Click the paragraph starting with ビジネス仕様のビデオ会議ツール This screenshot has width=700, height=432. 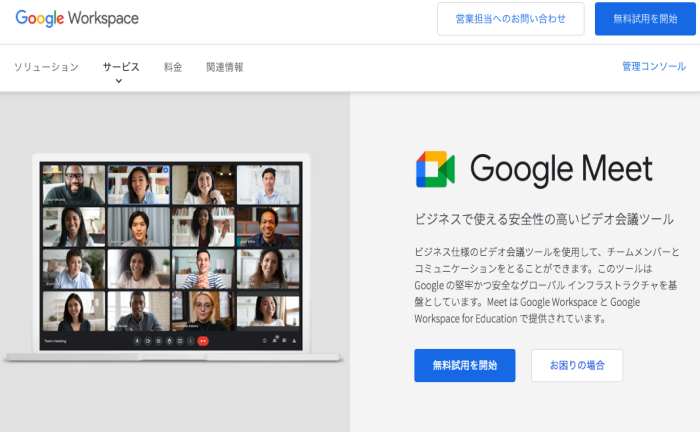coord(547,285)
